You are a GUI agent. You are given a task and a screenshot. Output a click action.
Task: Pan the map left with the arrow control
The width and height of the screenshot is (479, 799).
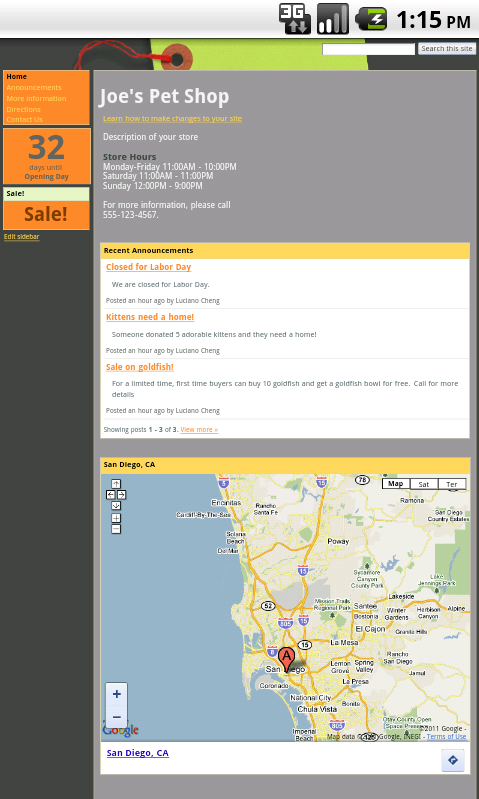point(111,494)
